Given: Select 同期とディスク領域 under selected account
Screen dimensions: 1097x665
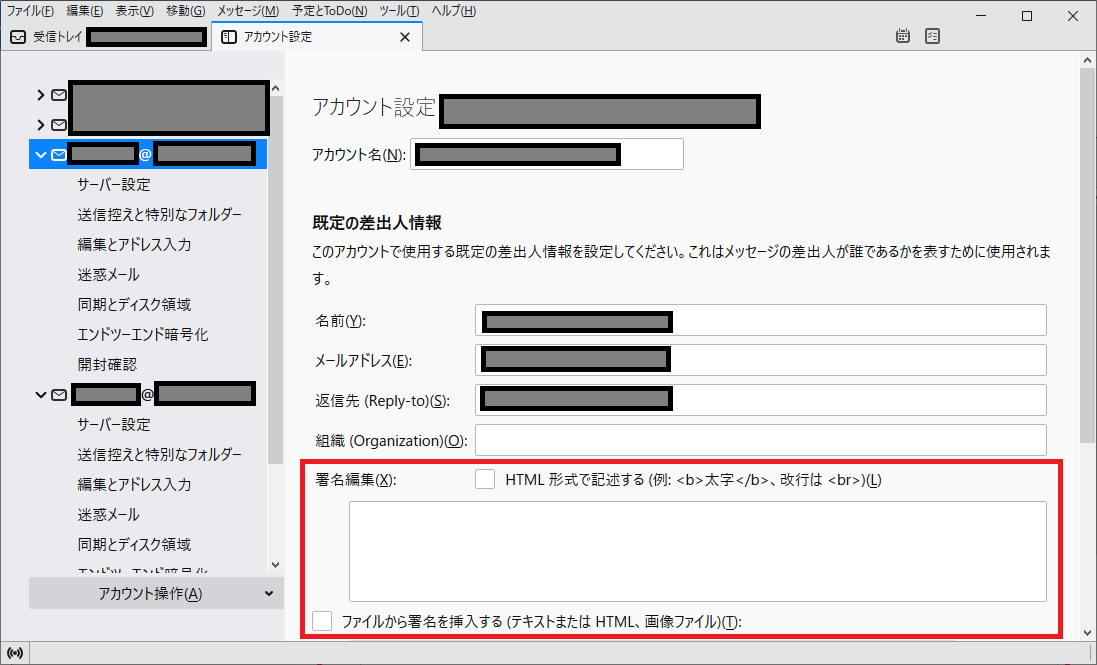Looking at the screenshot, I should [134, 305].
